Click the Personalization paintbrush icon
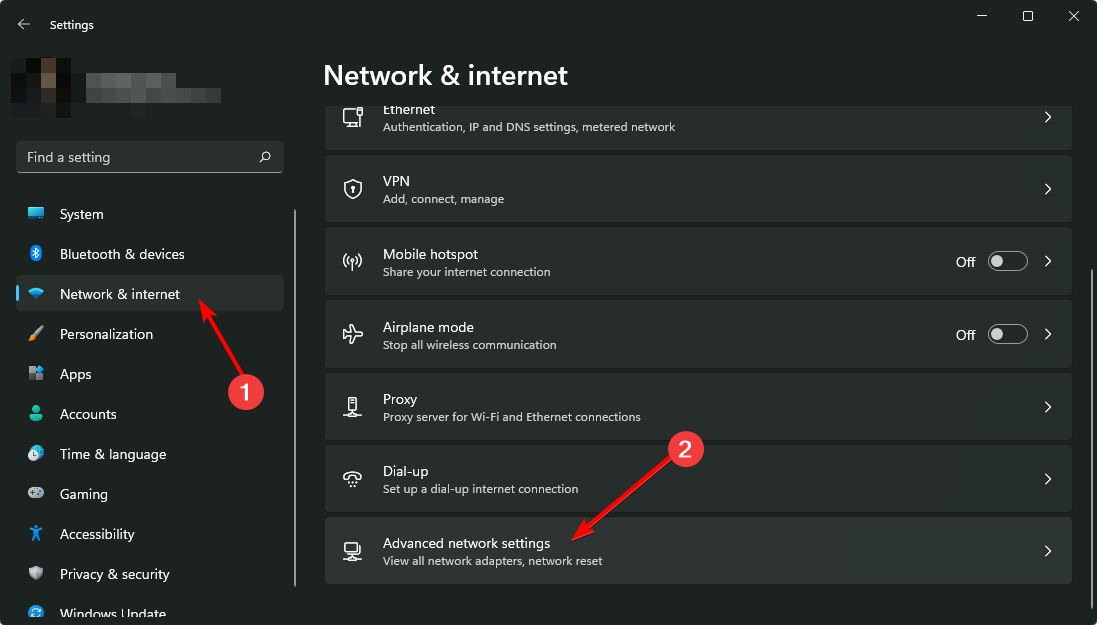The height and width of the screenshot is (625, 1097). 36,334
